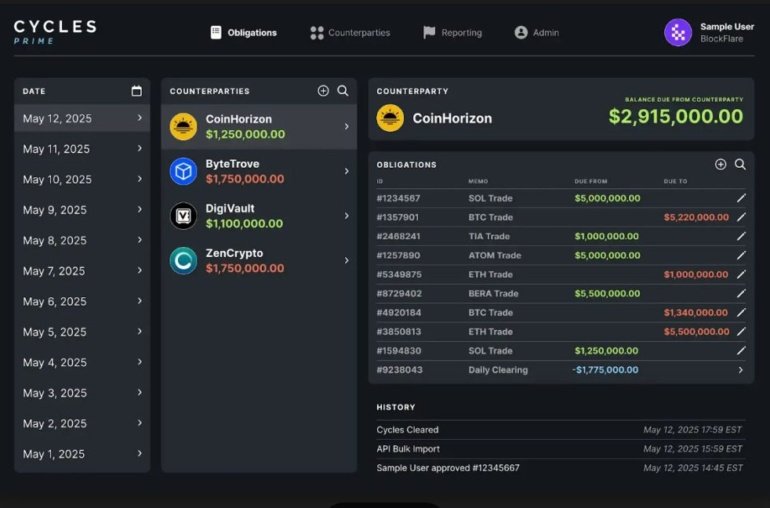The height and width of the screenshot is (508, 770).
Task: Expand DigiVault row chevron
Action: (x=346, y=216)
